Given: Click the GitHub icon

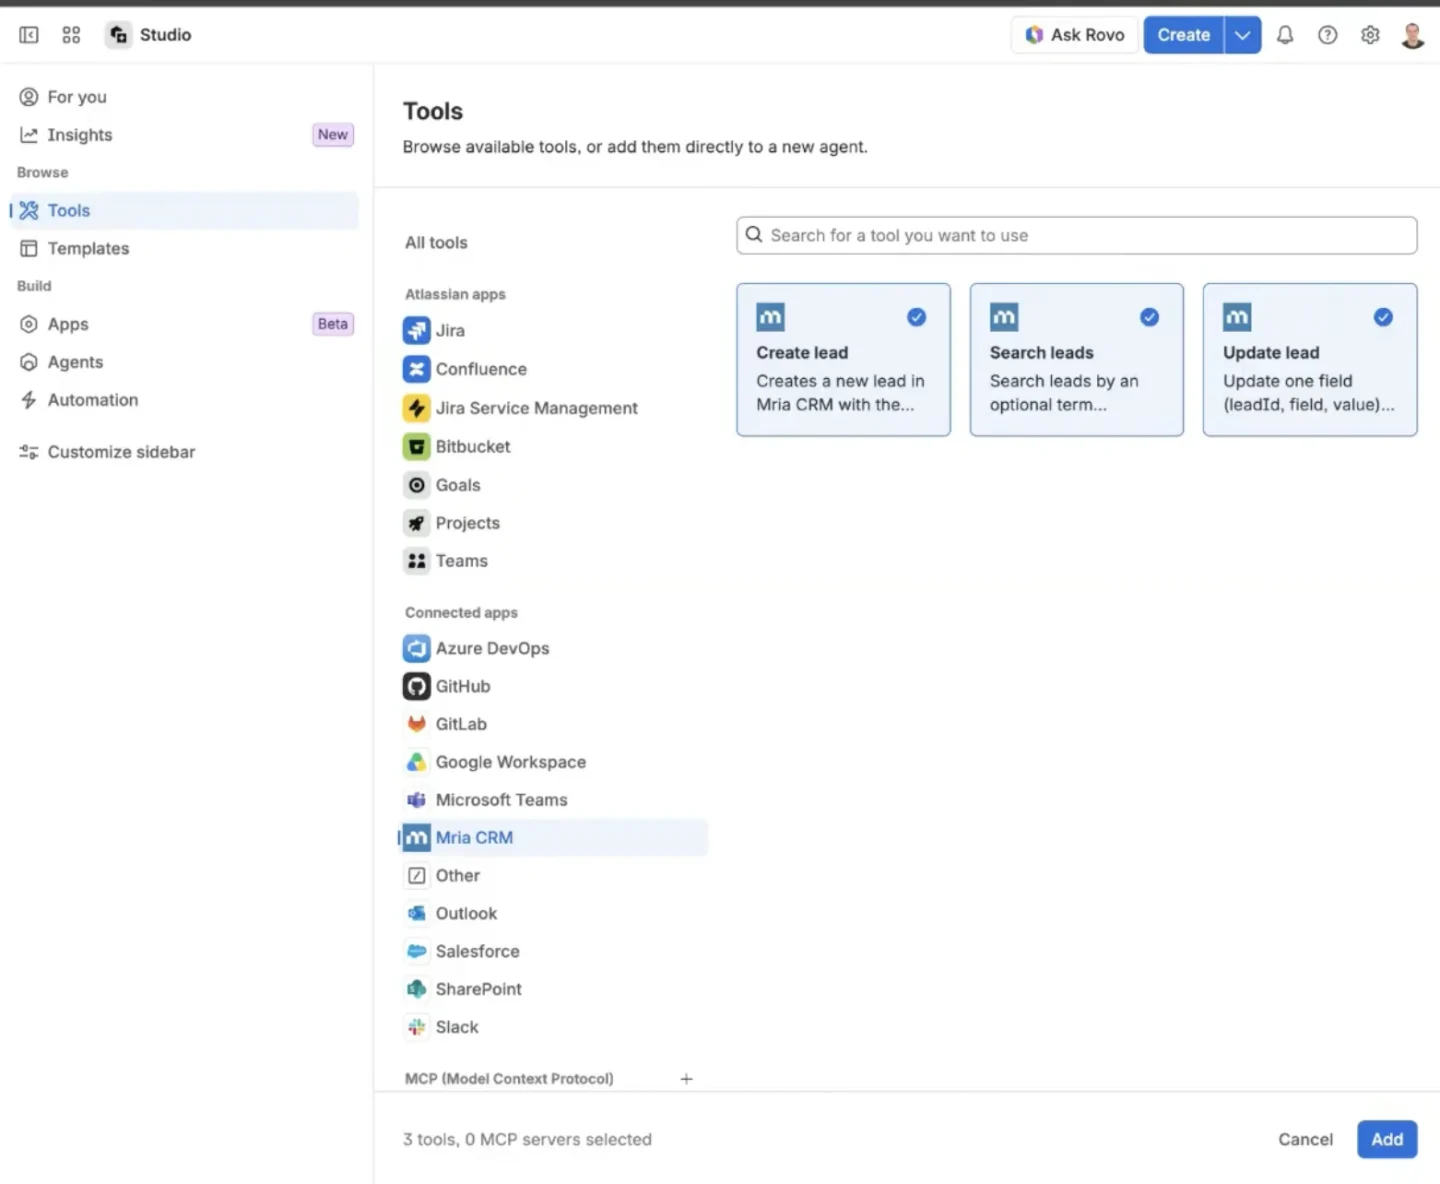Looking at the screenshot, I should pos(417,686).
